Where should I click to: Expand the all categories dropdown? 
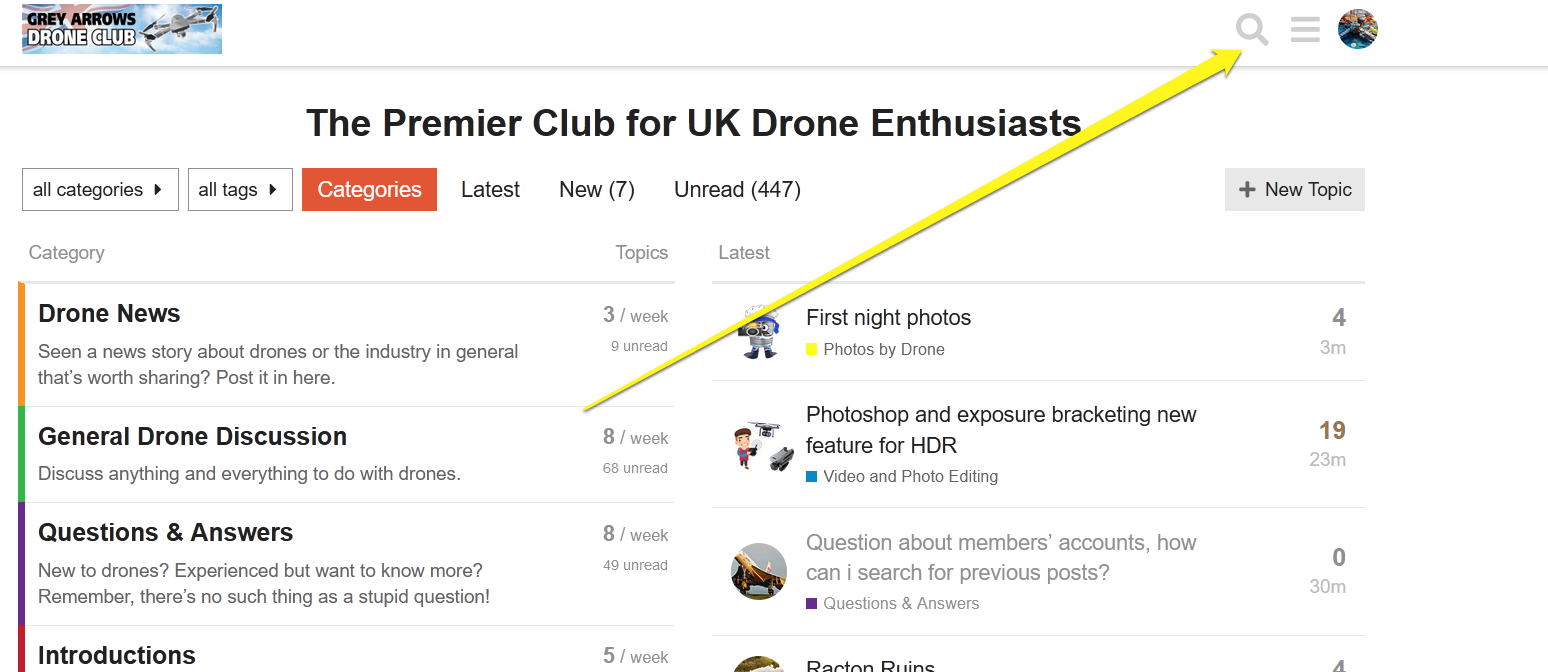pos(100,190)
